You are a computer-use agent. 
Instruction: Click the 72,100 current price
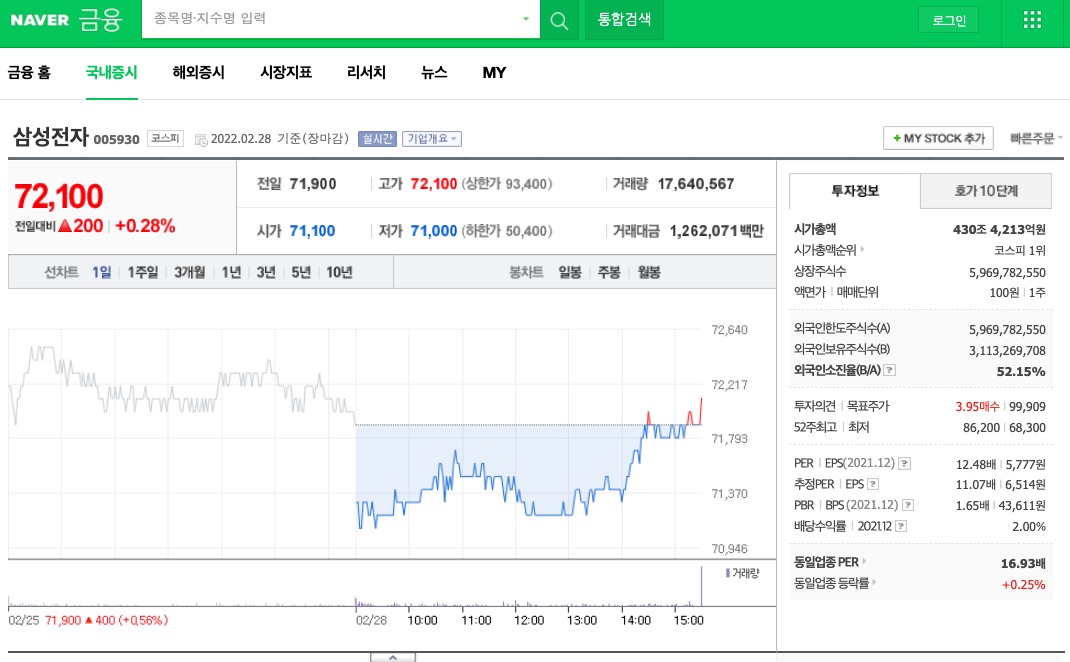click(x=59, y=197)
